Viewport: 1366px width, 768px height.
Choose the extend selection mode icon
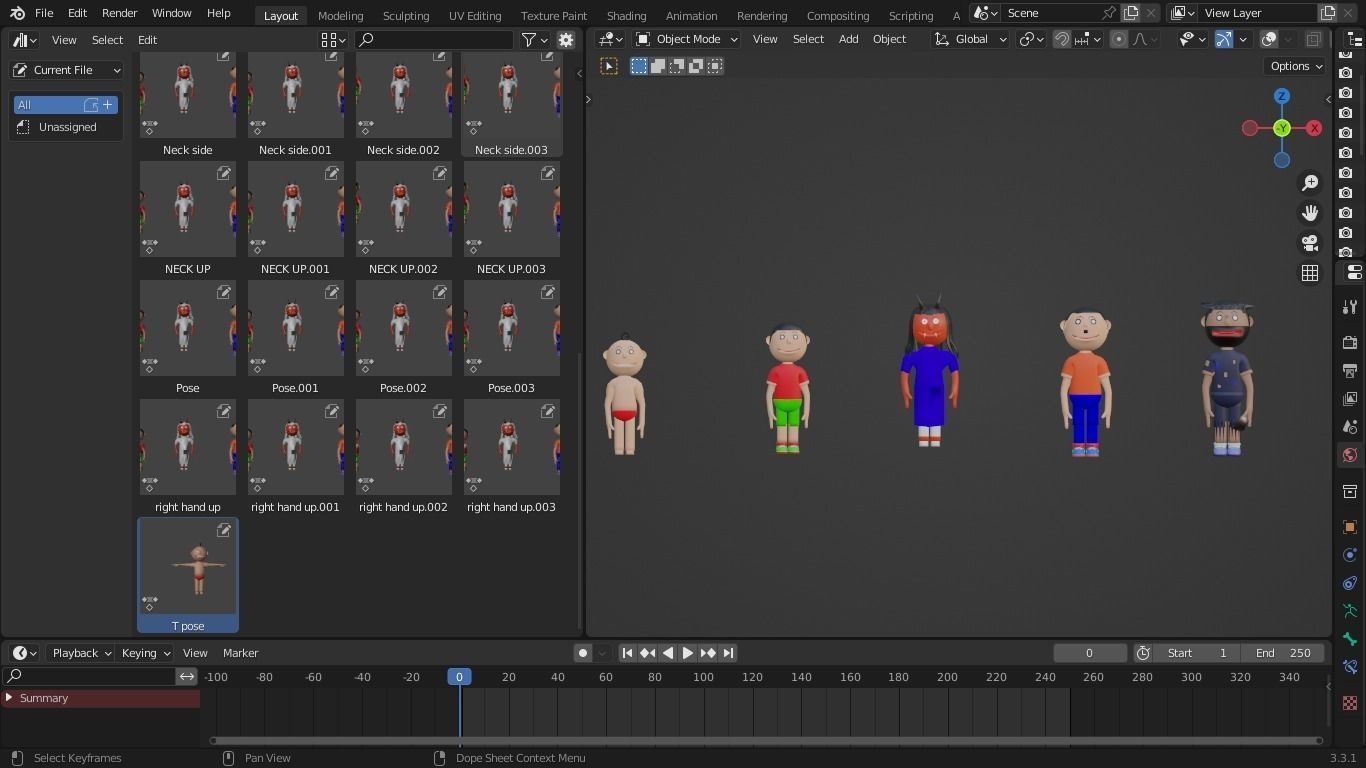tap(658, 66)
